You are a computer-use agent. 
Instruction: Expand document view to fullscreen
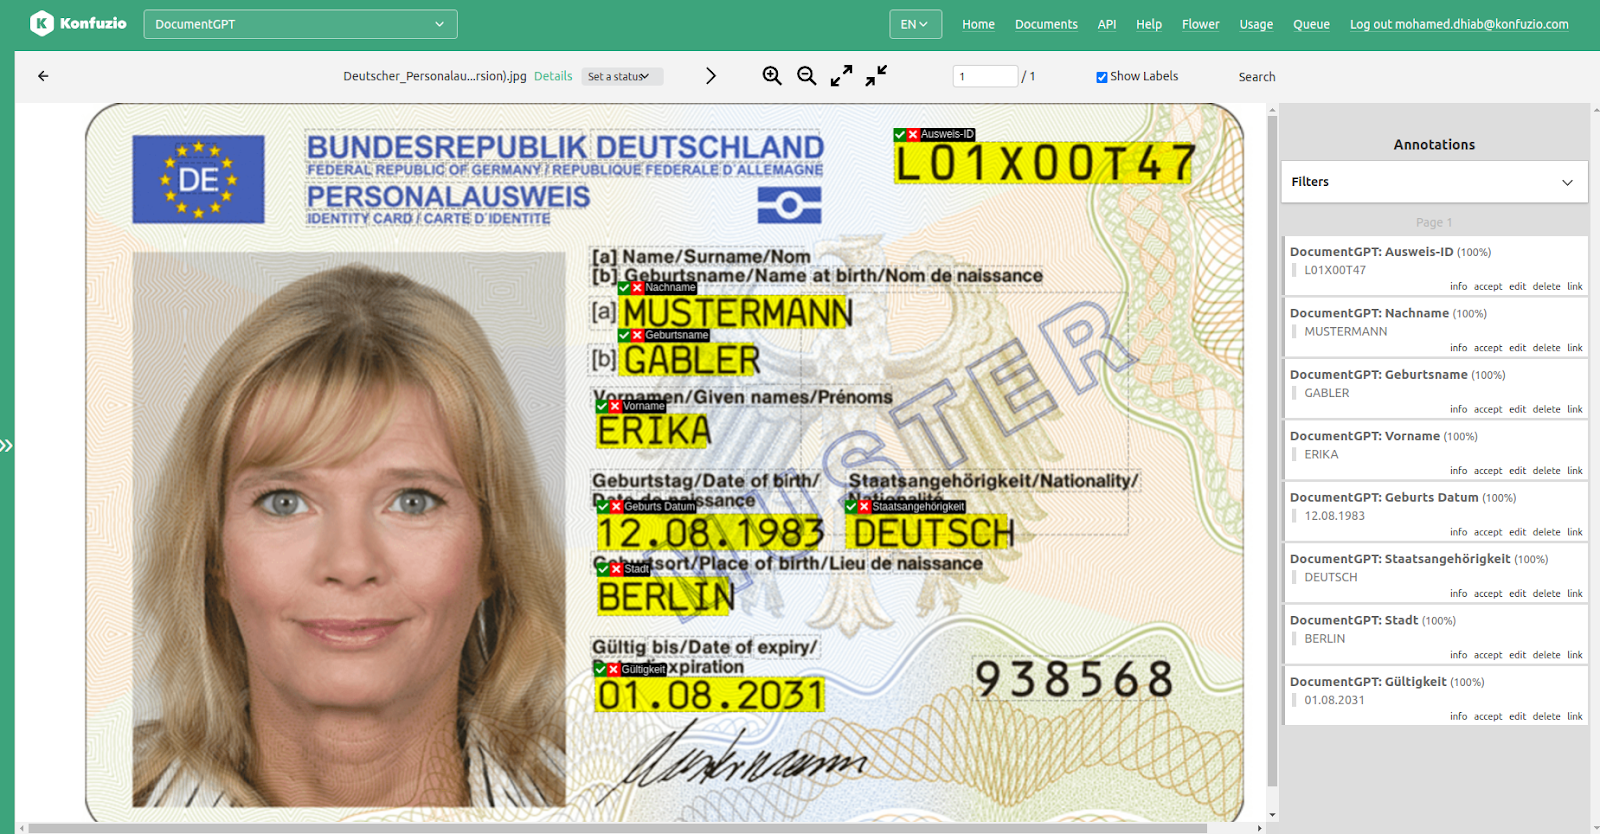coord(842,76)
